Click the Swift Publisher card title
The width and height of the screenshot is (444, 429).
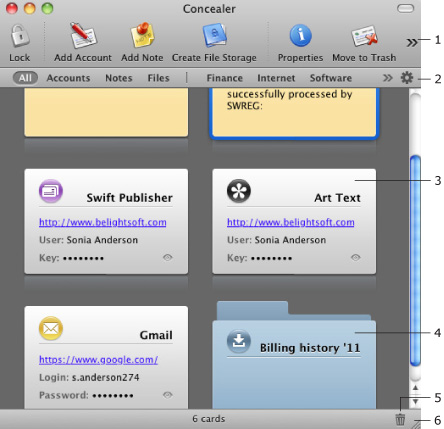130,198
